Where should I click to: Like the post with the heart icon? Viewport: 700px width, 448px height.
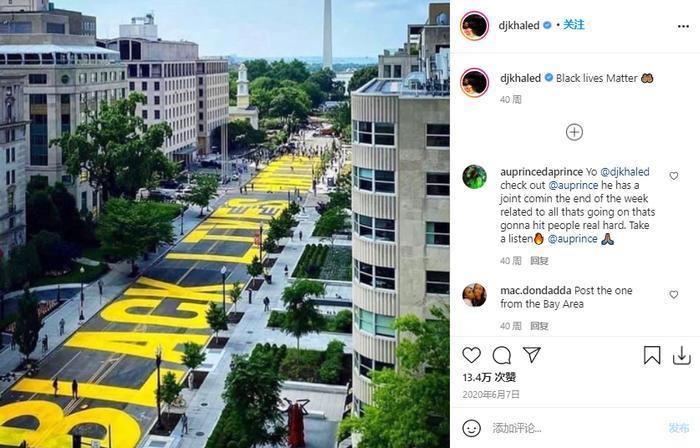(x=471, y=355)
